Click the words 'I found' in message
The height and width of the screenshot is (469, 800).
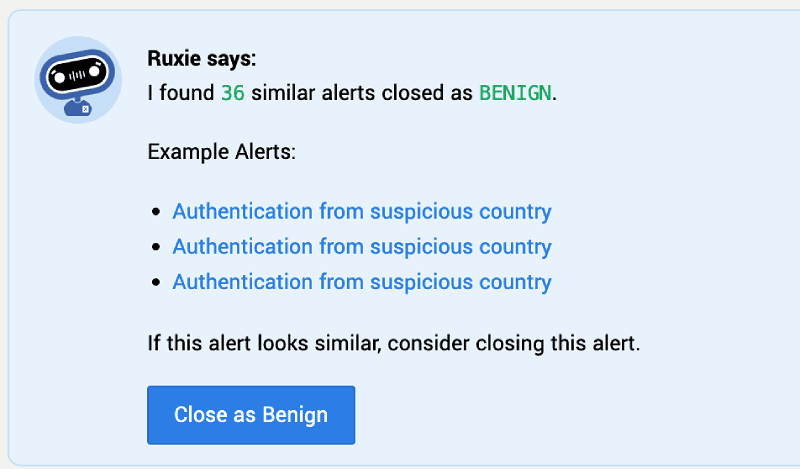[181, 94]
